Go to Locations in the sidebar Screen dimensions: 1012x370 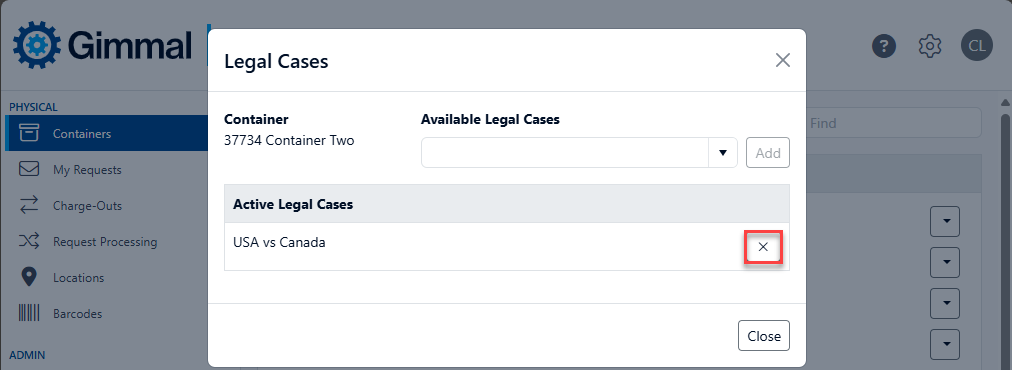[78, 278]
